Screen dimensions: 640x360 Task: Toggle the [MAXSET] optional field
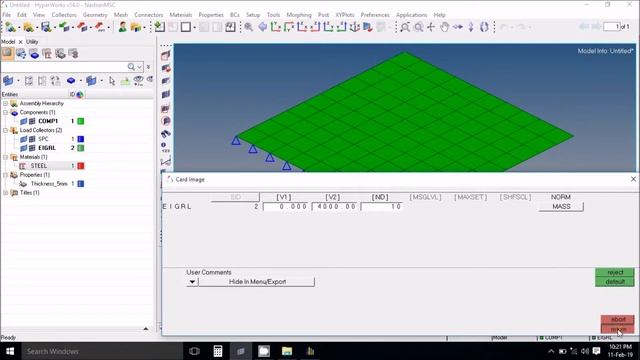[471, 197]
